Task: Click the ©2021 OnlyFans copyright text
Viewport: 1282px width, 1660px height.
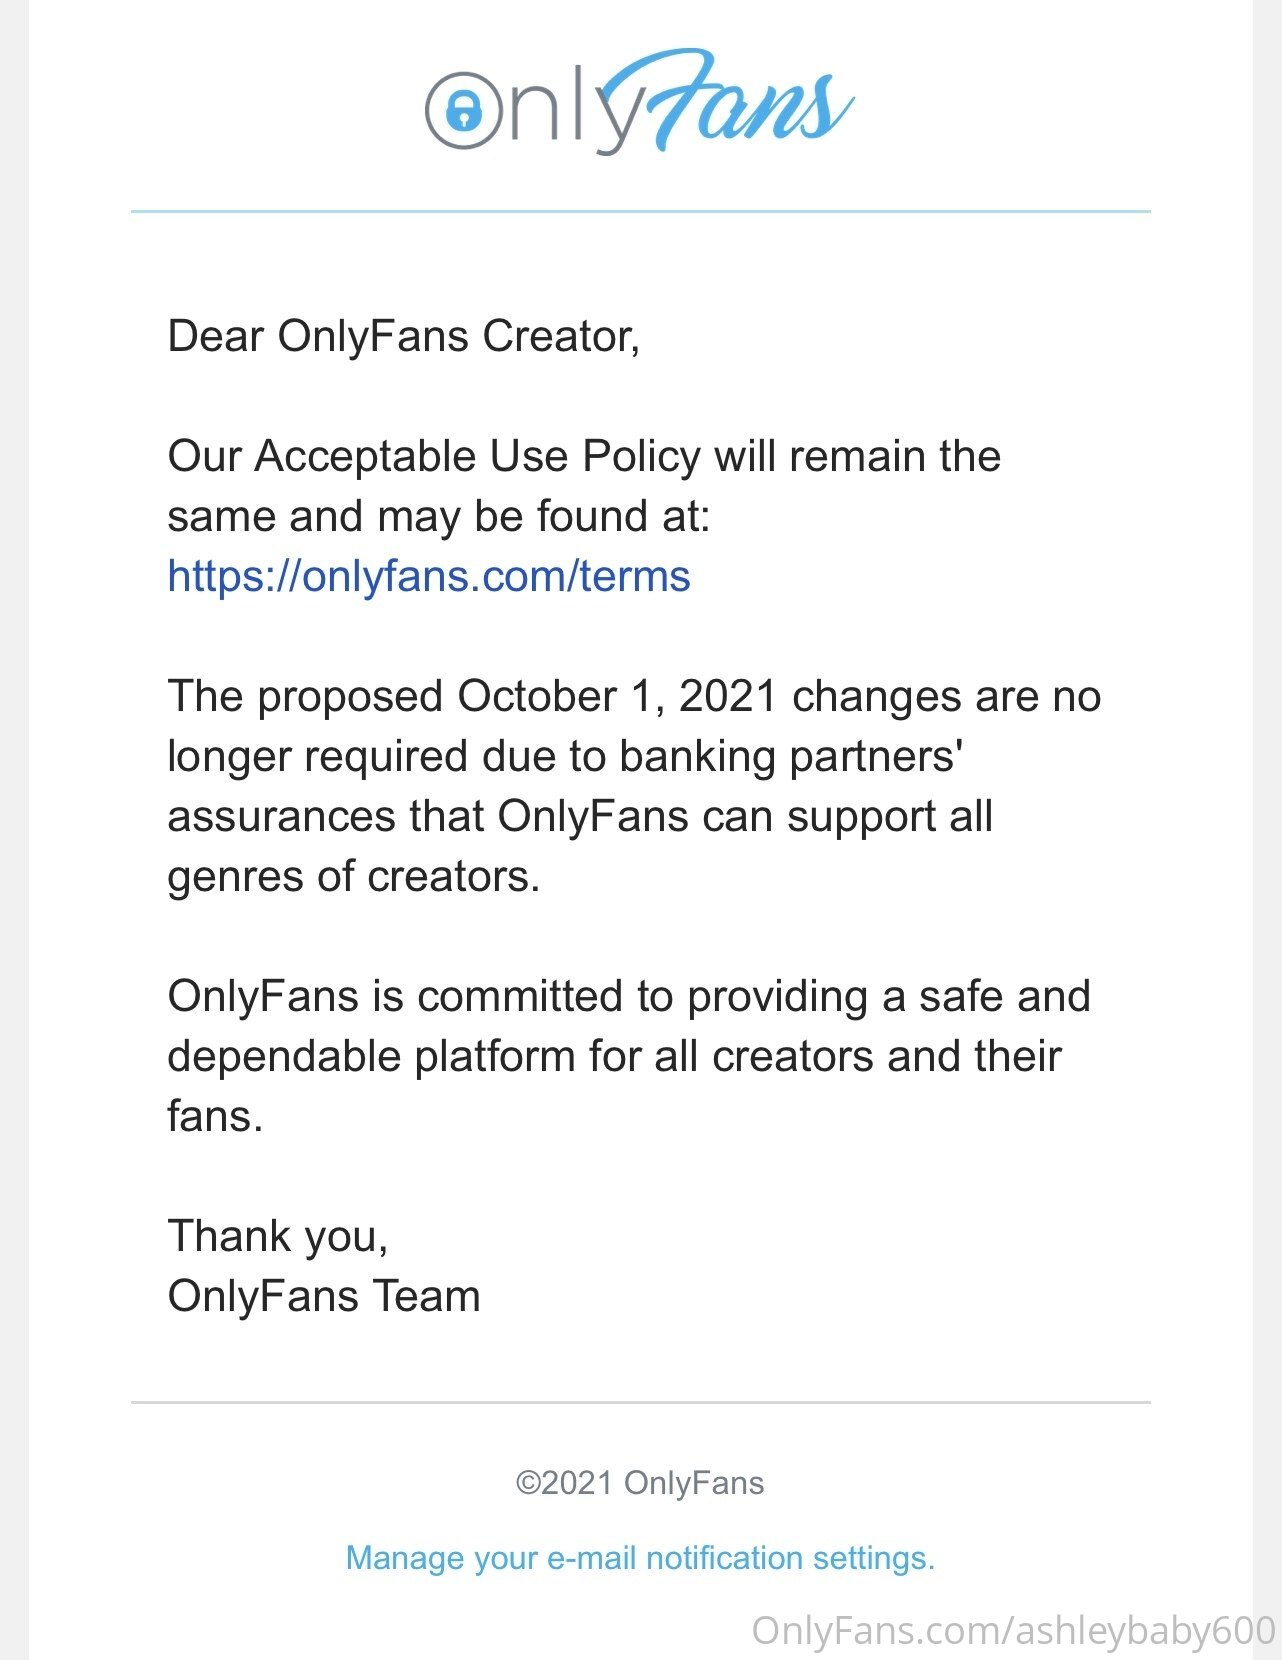Action: 640,1483
